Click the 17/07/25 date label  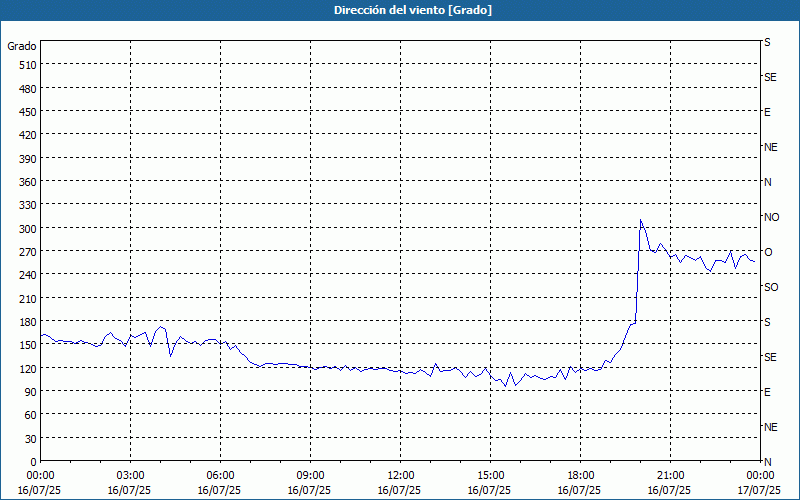[759, 490]
